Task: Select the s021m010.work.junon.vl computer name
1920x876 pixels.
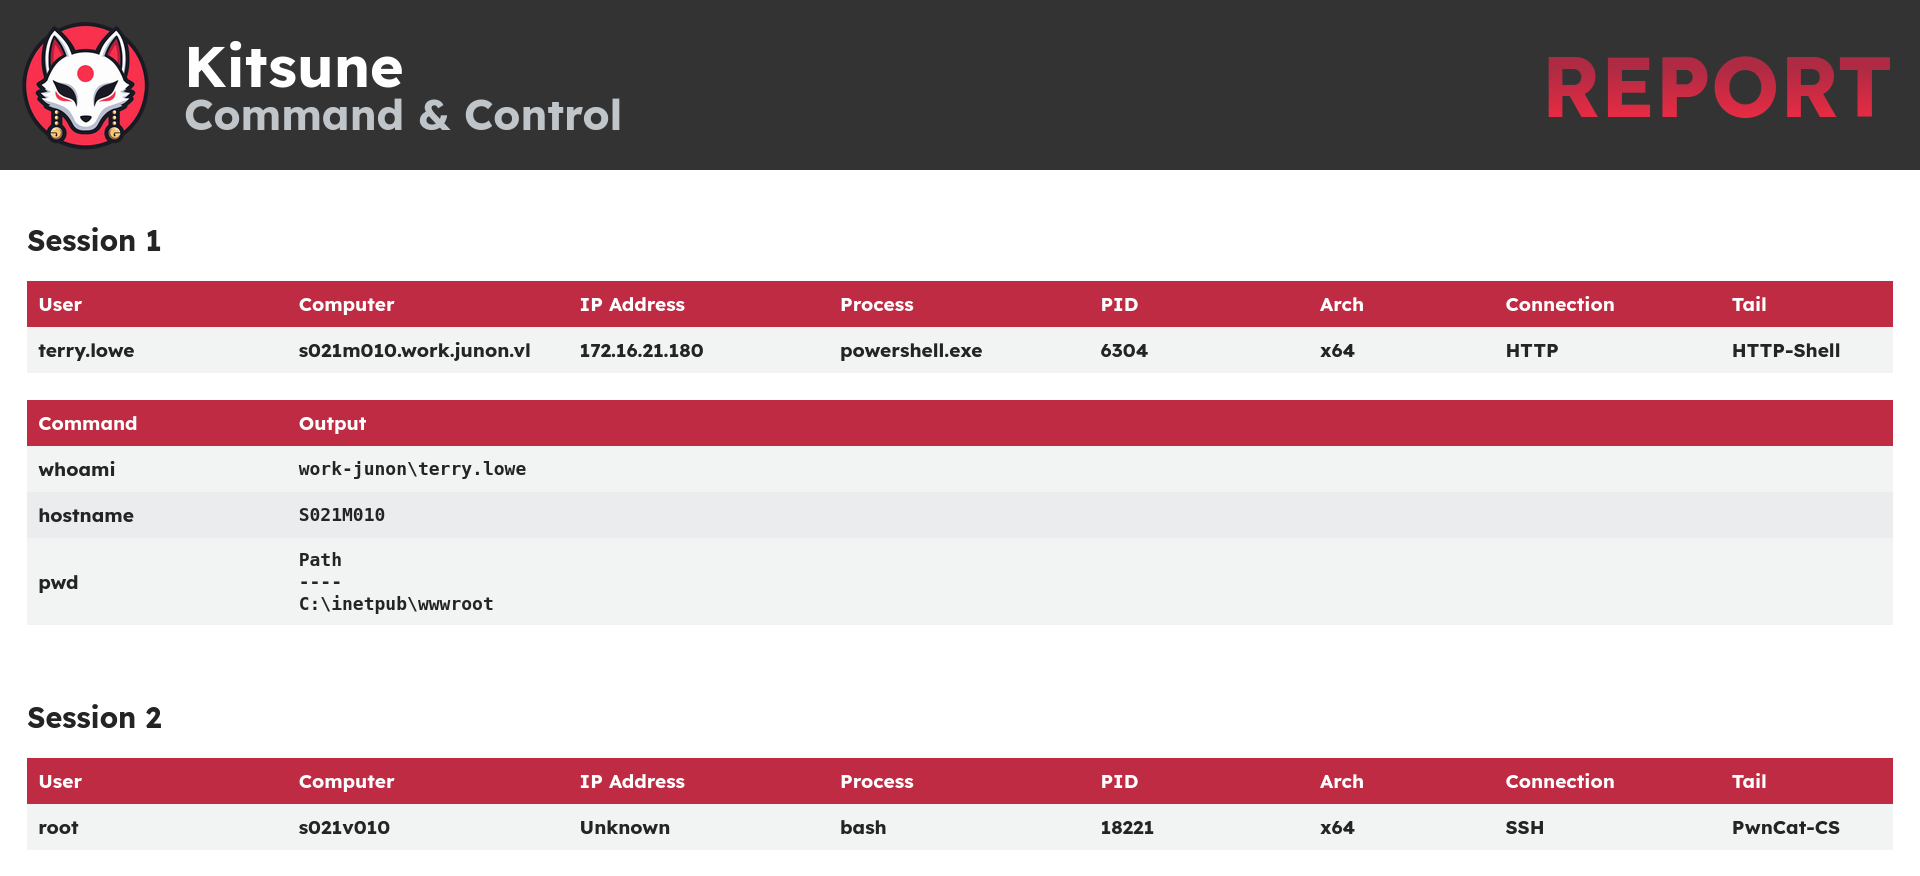Action: pos(414,351)
